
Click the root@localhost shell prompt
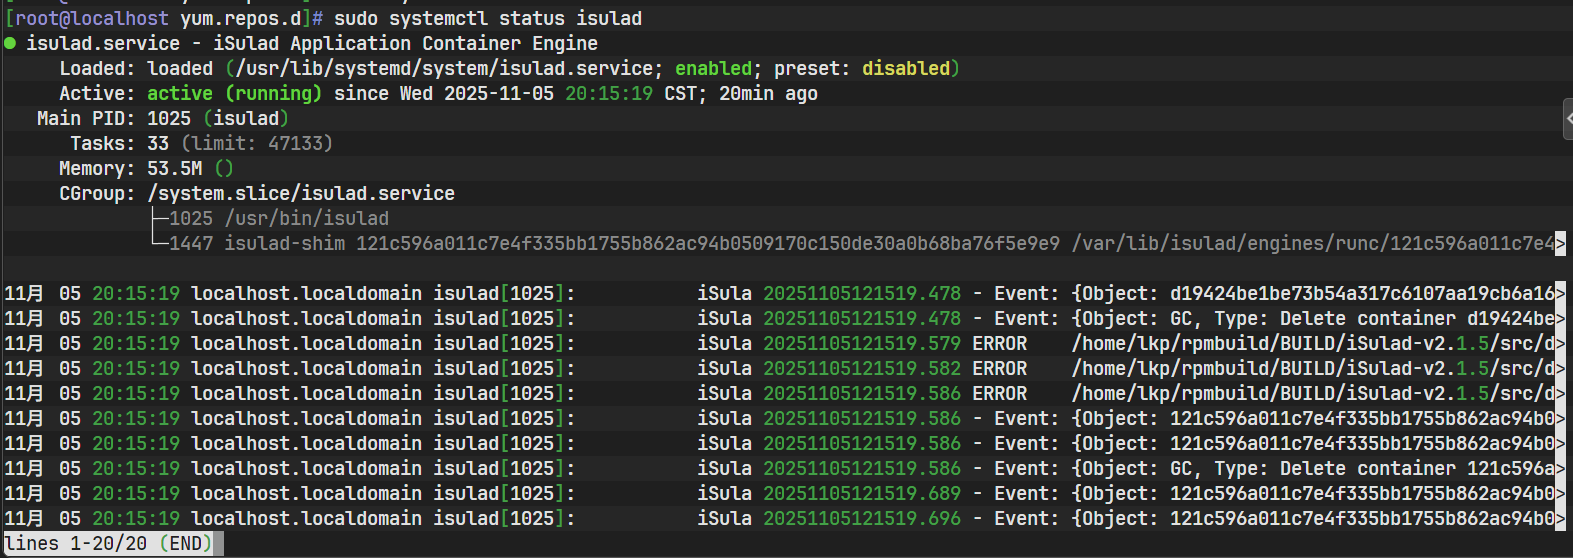coord(164,18)
